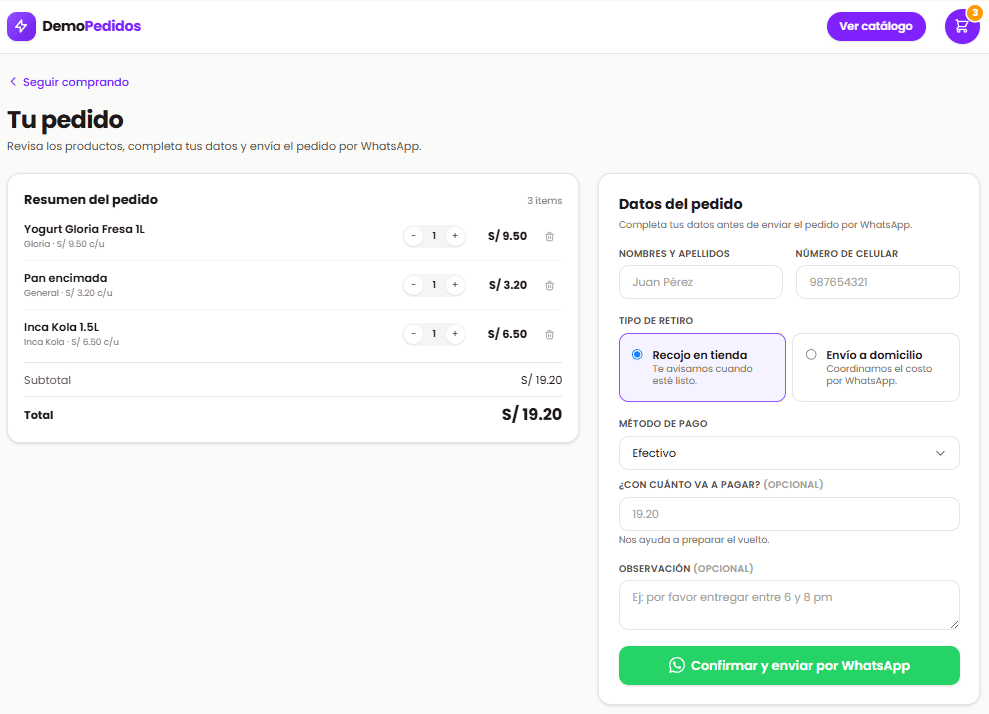Click the Datos del pedido heading

(681, 204)
